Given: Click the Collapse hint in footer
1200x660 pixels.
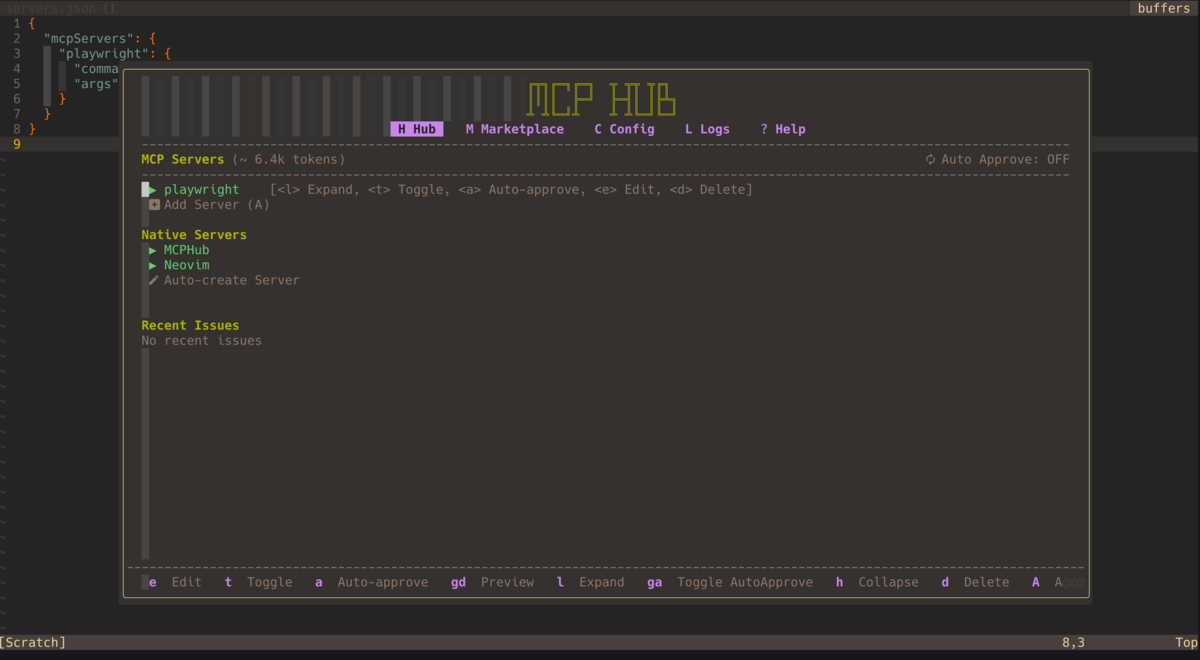Looking at the screenshot, I should click(x=878, y=582).
